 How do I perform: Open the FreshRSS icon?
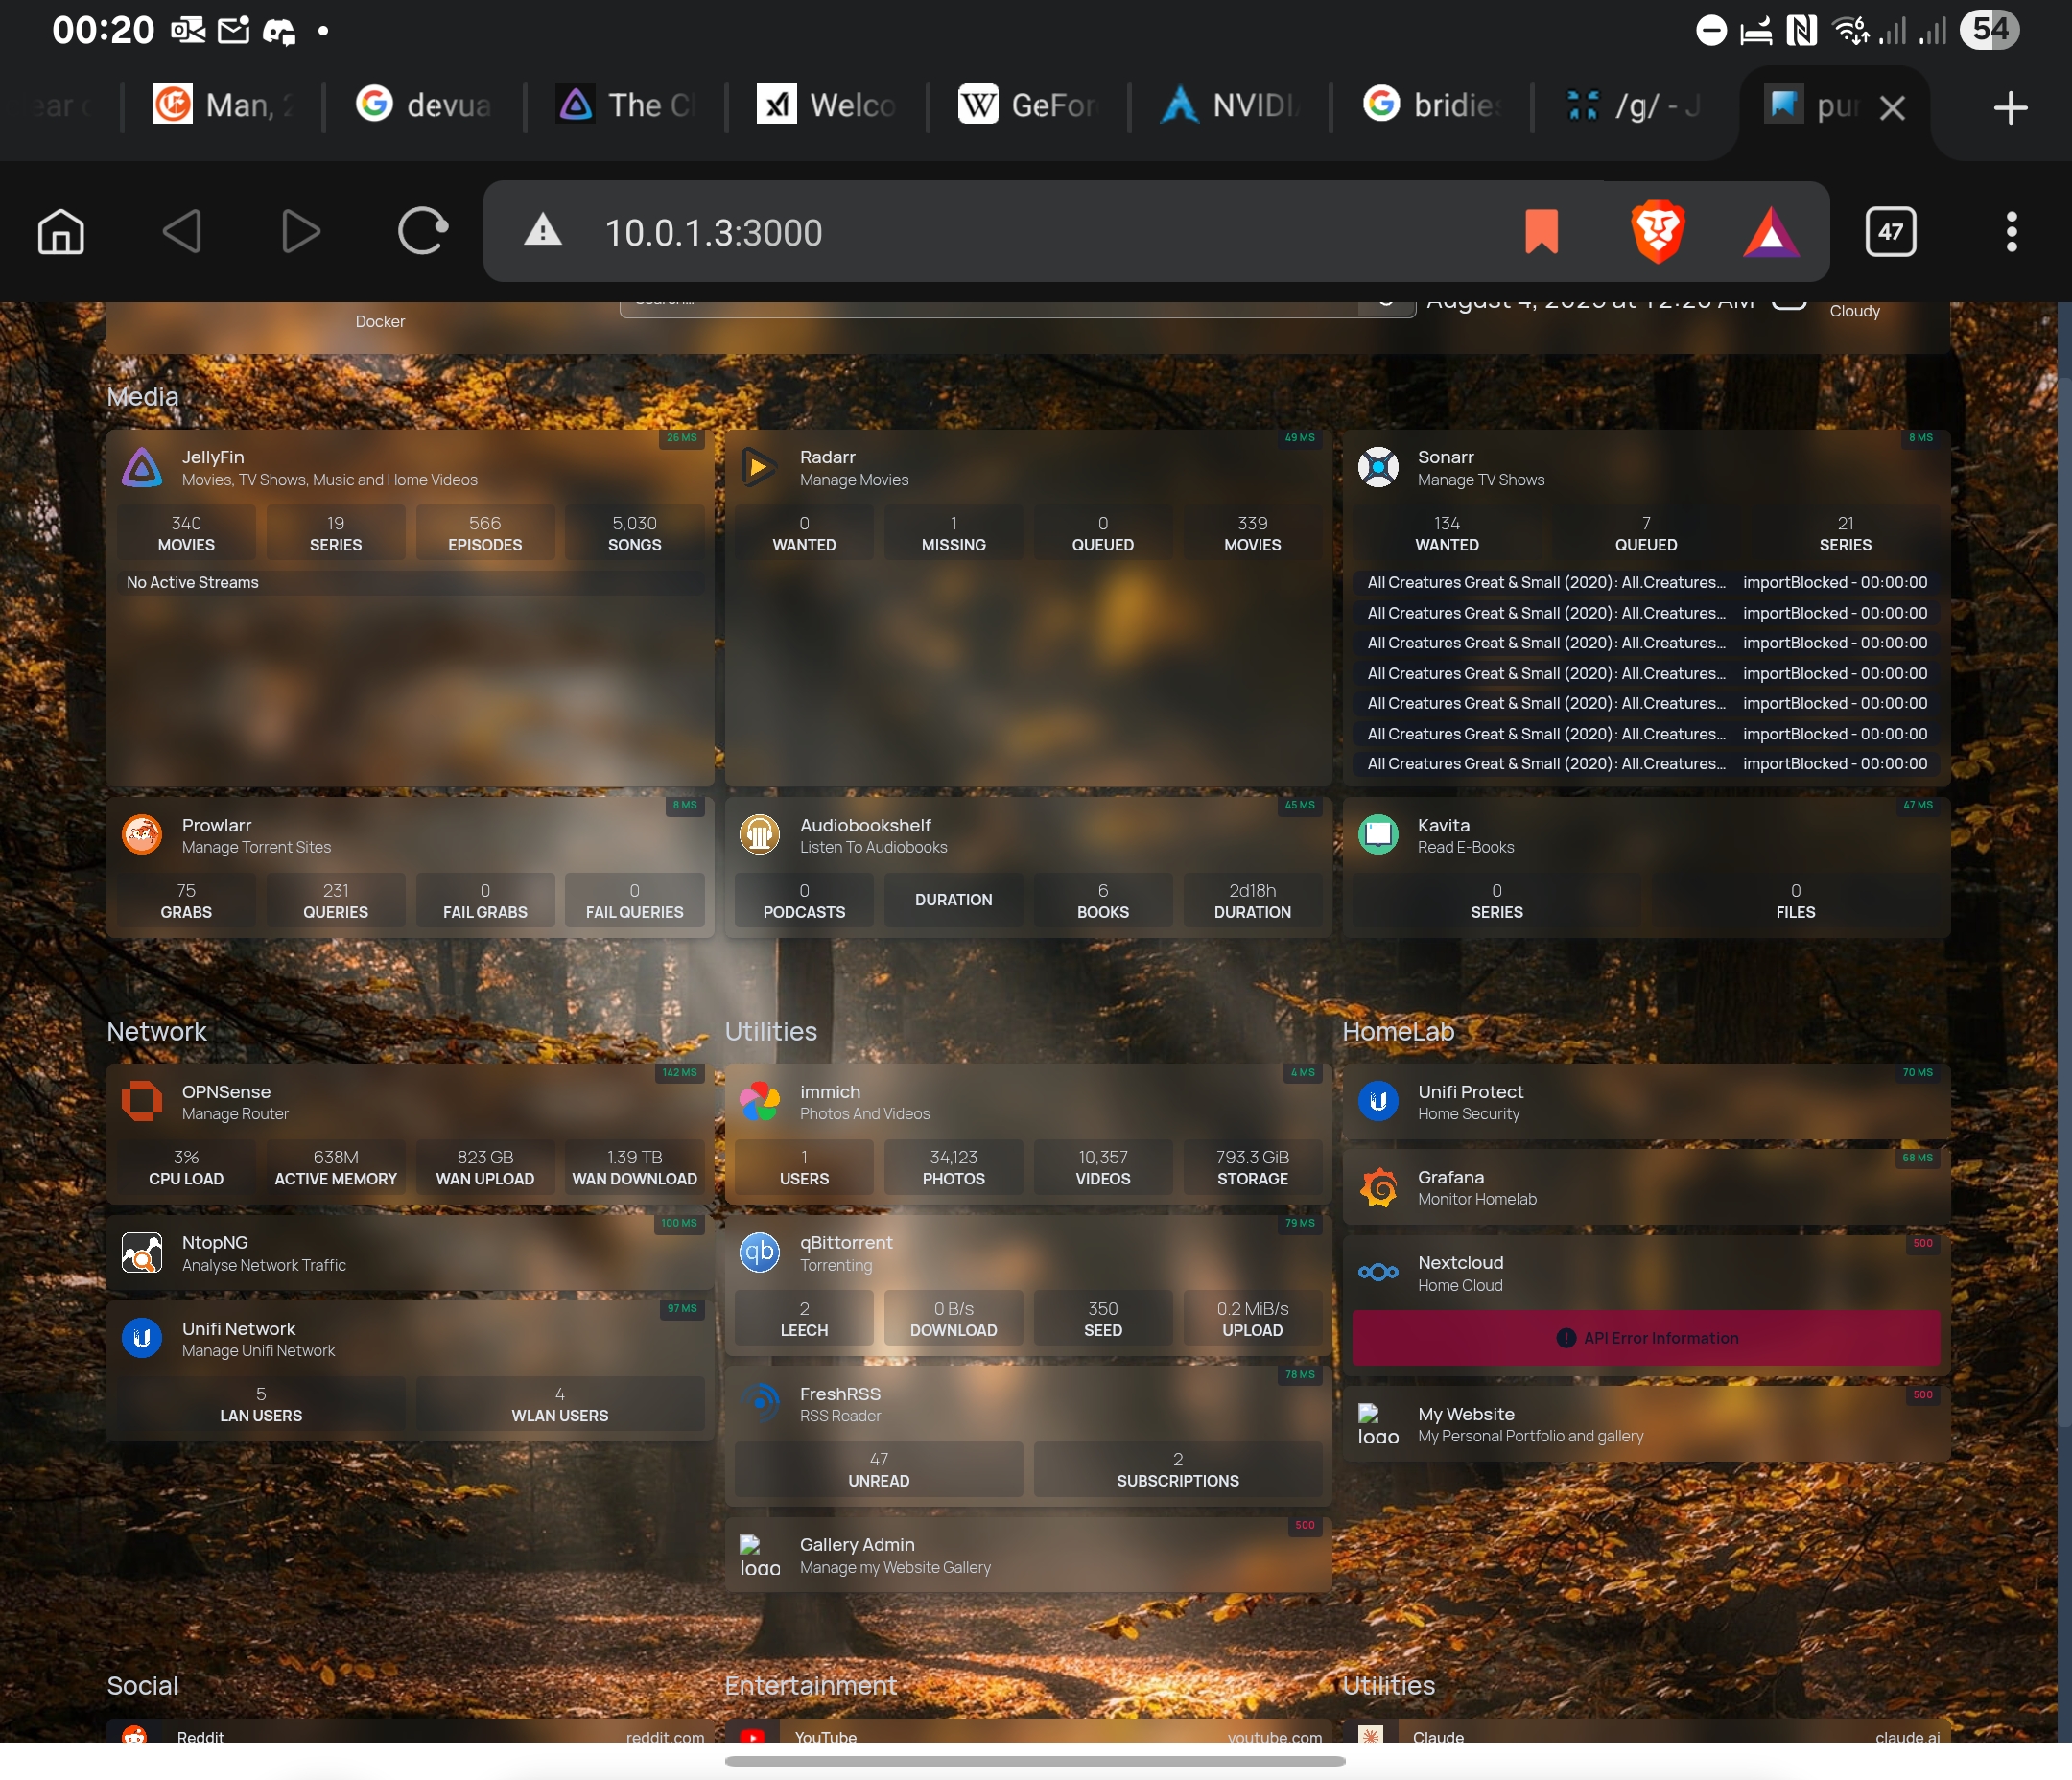tap(759, 1403)
